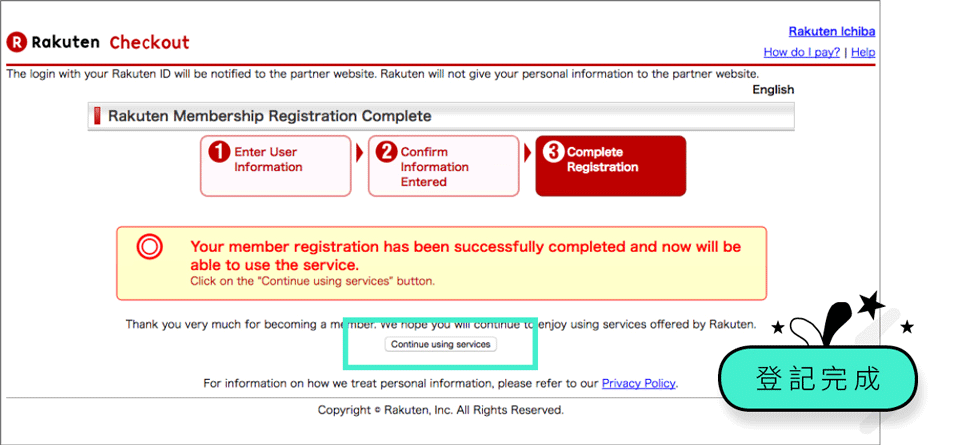Open the 'How do I pay?' link

[801, 52]
